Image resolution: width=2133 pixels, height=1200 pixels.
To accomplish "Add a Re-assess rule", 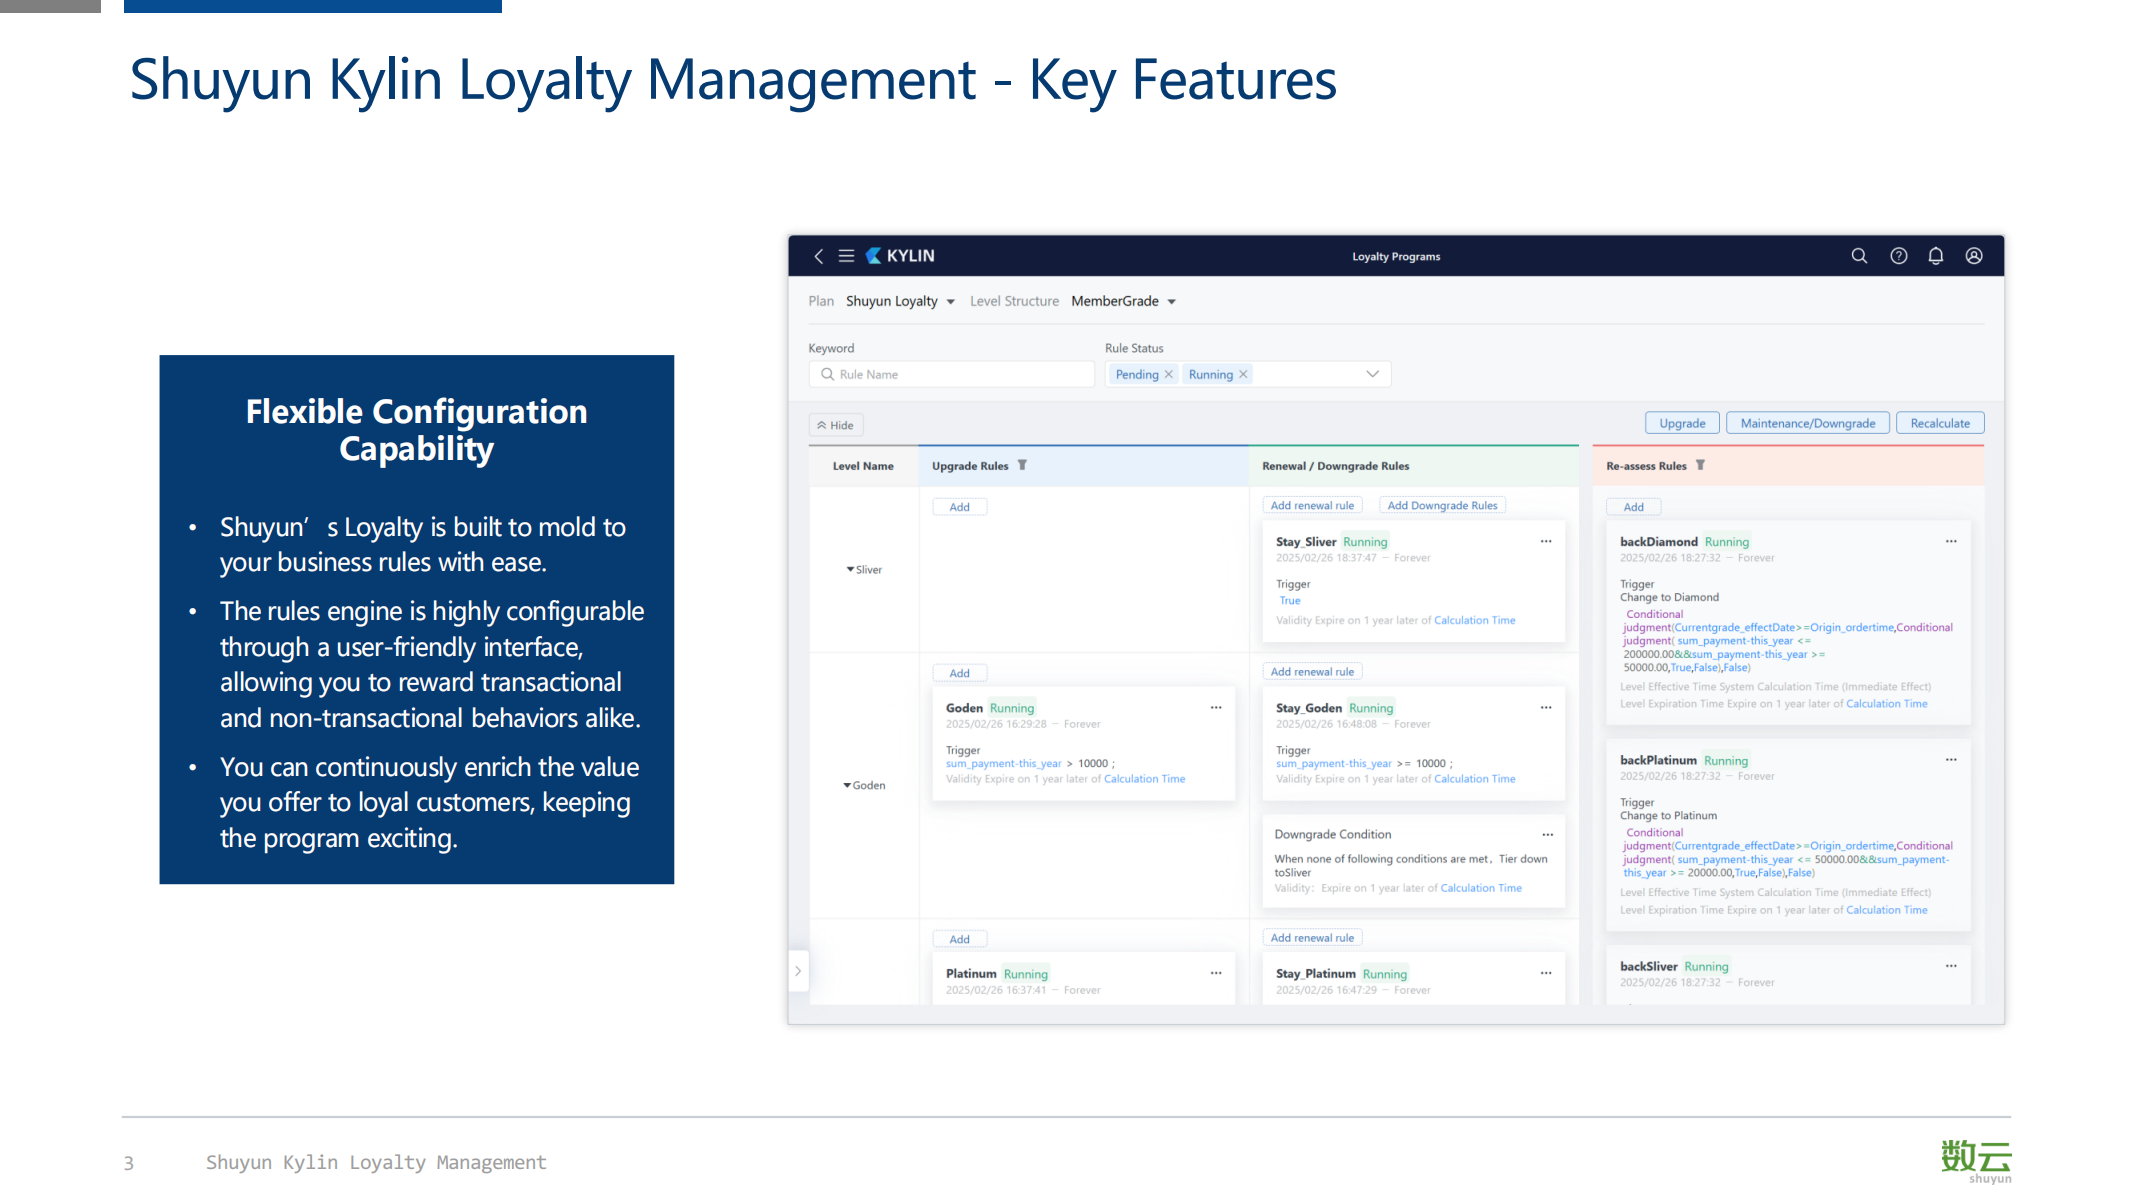I will click(x=1633, y=507).
